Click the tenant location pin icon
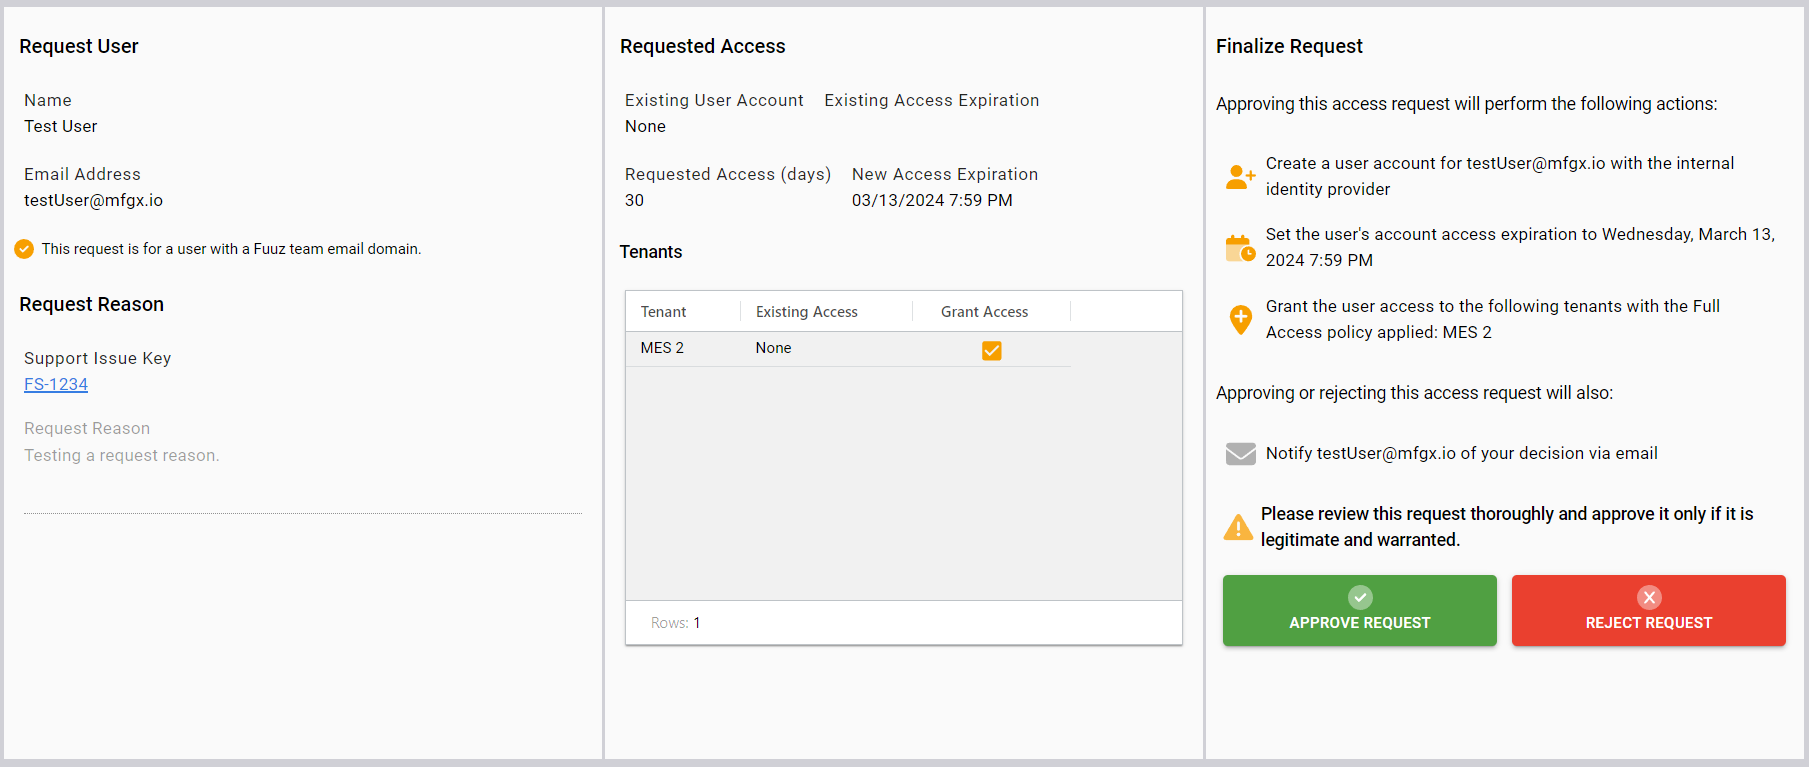This screenshot has width=1809, height=767. tap(1240, 320)
